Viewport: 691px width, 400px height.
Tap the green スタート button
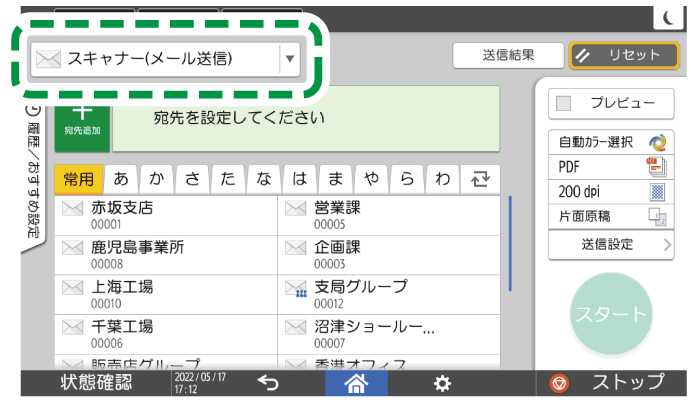tap(611, 314)
